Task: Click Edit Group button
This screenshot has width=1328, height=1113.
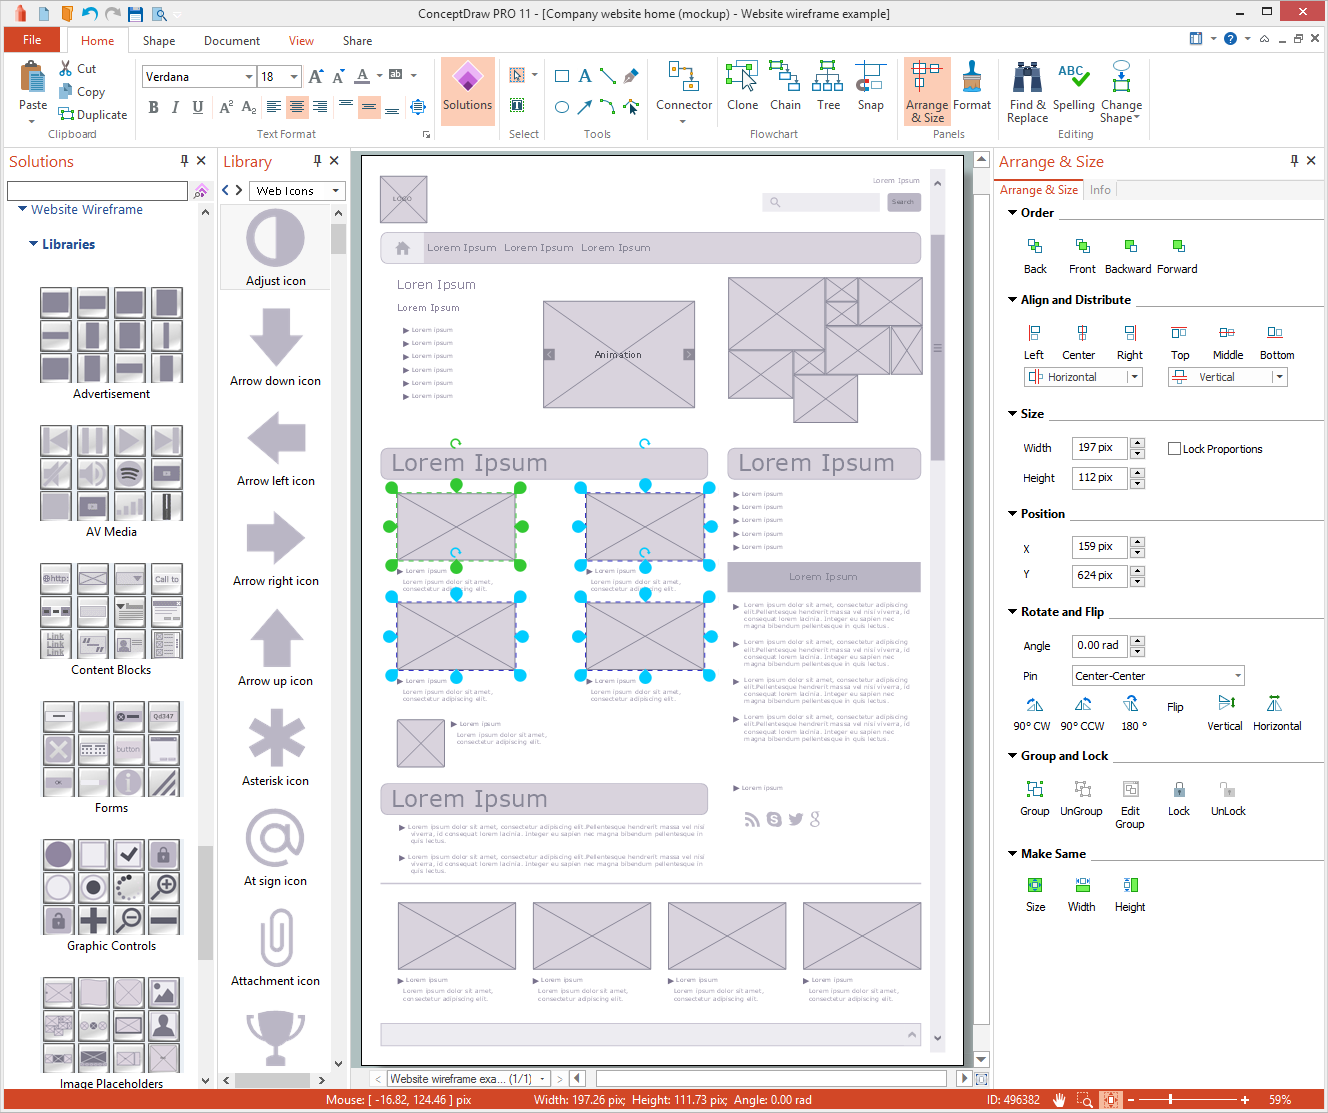Action: click(1130, 804)
